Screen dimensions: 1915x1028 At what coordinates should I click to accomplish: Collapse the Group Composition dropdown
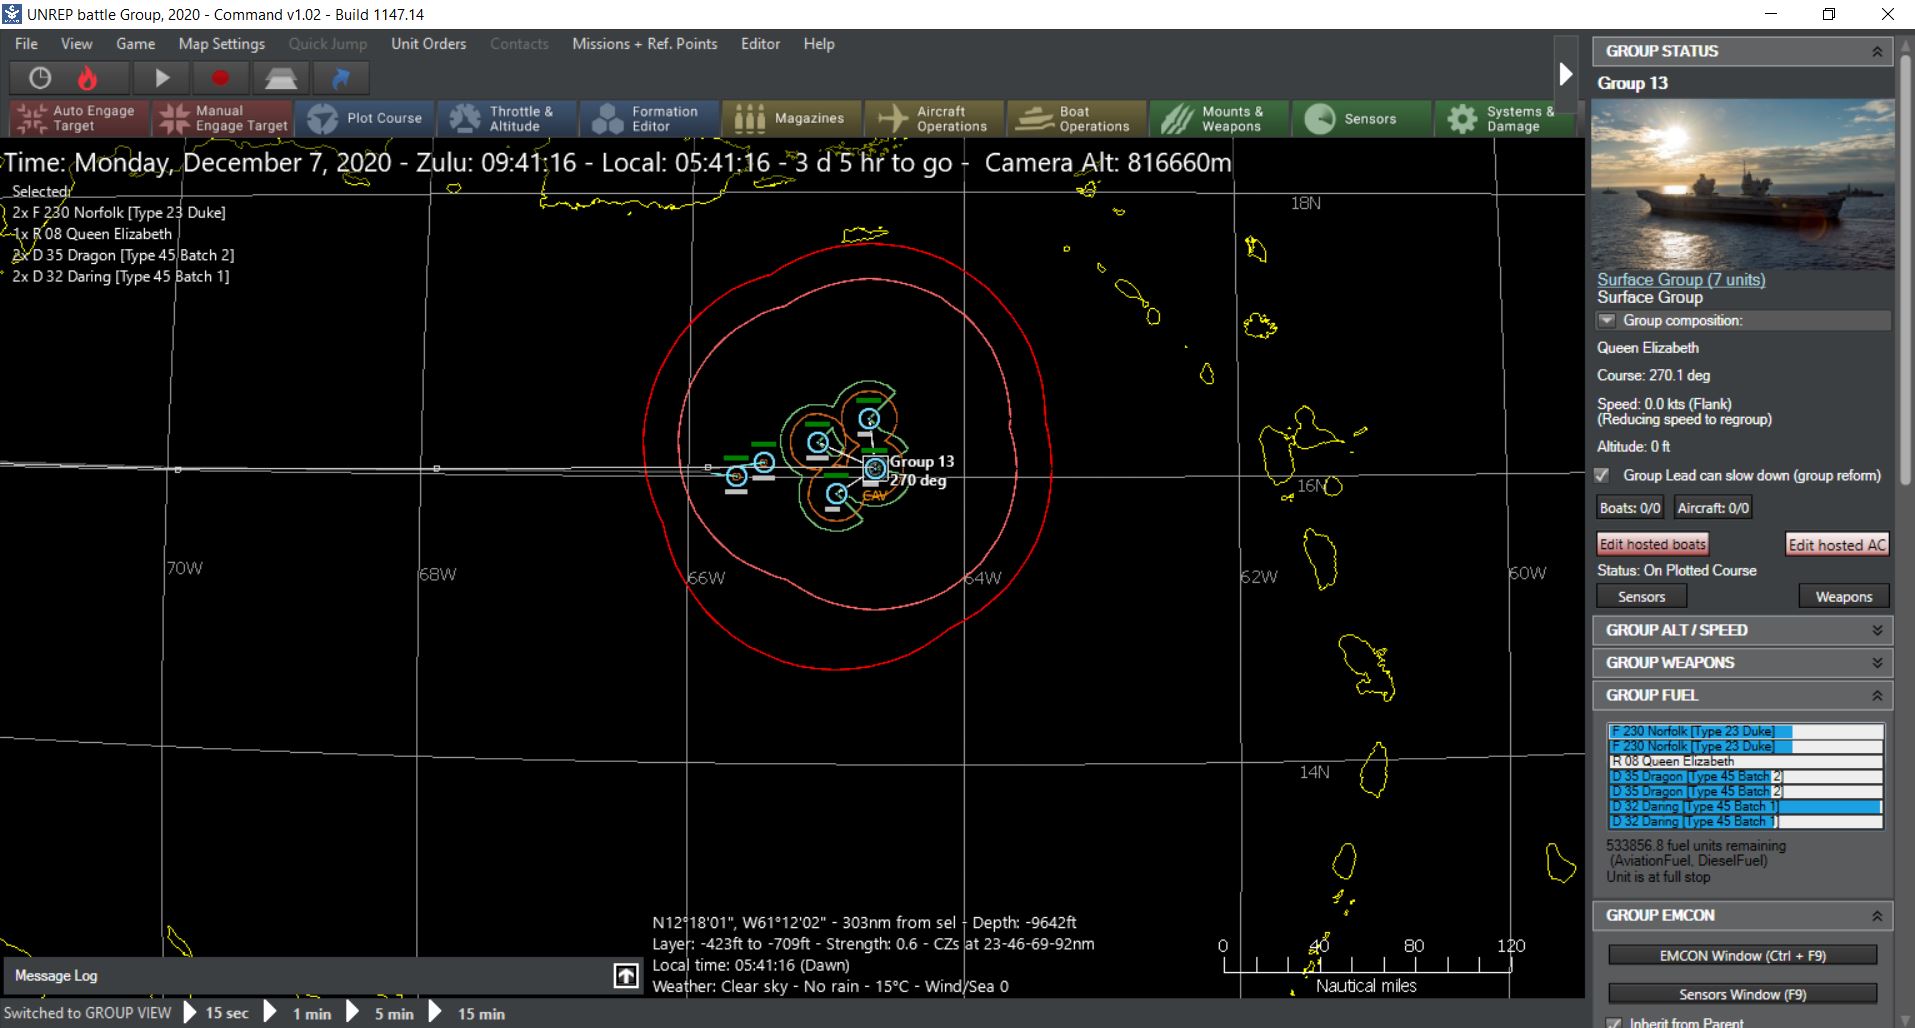pos(1606,321)
